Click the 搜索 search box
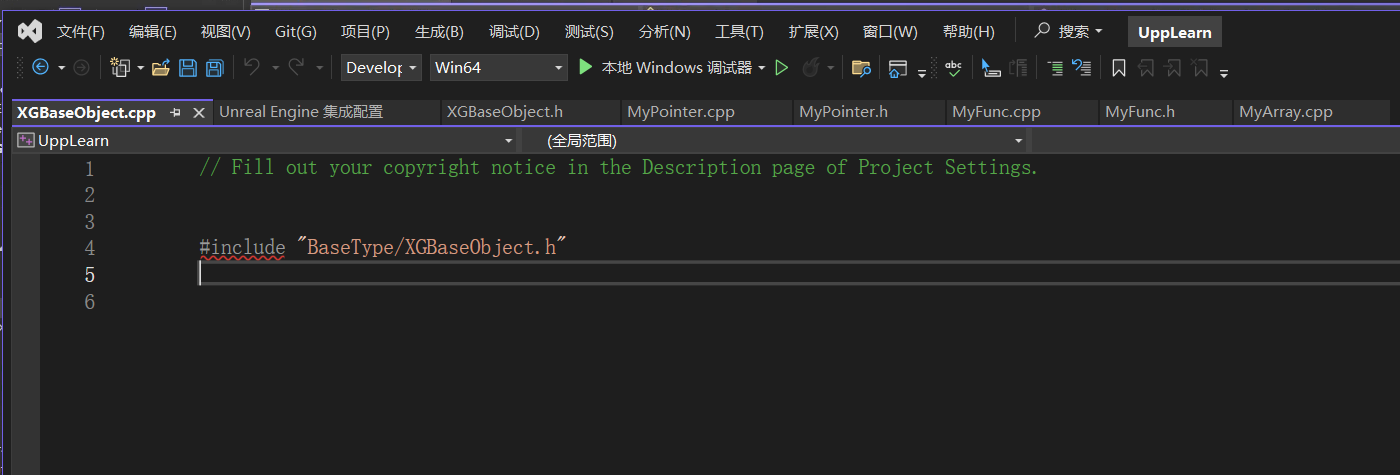1400x475 pixels. click(1068, 32)
